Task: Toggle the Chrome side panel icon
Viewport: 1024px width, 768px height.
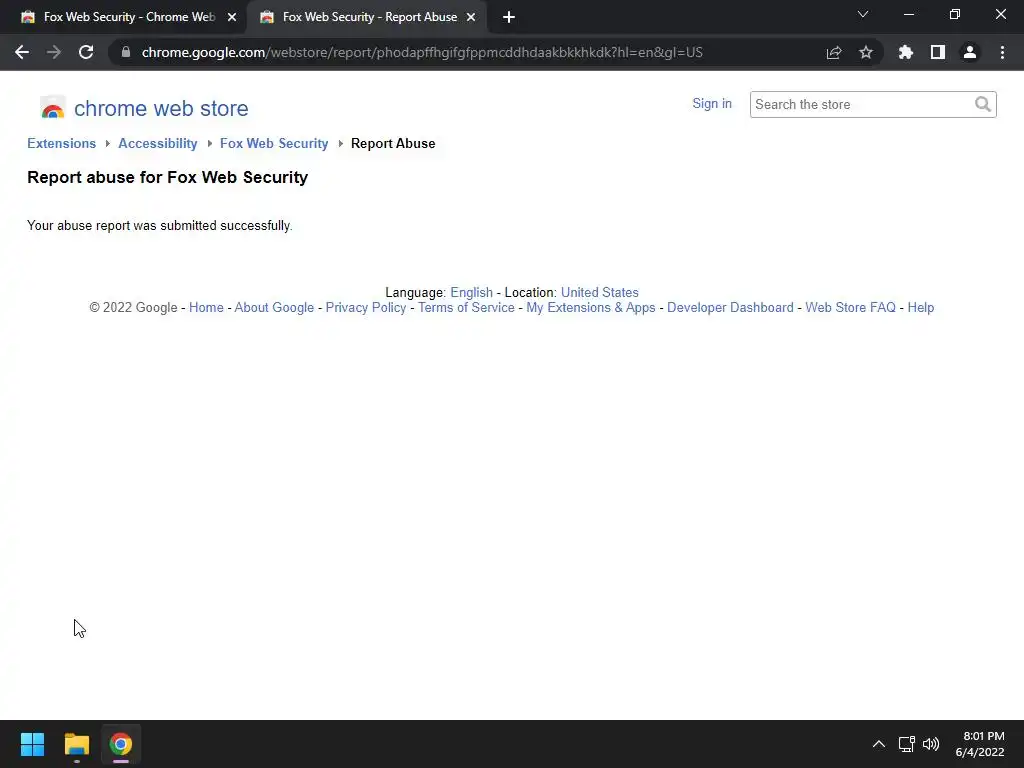Action: point(938,52)
